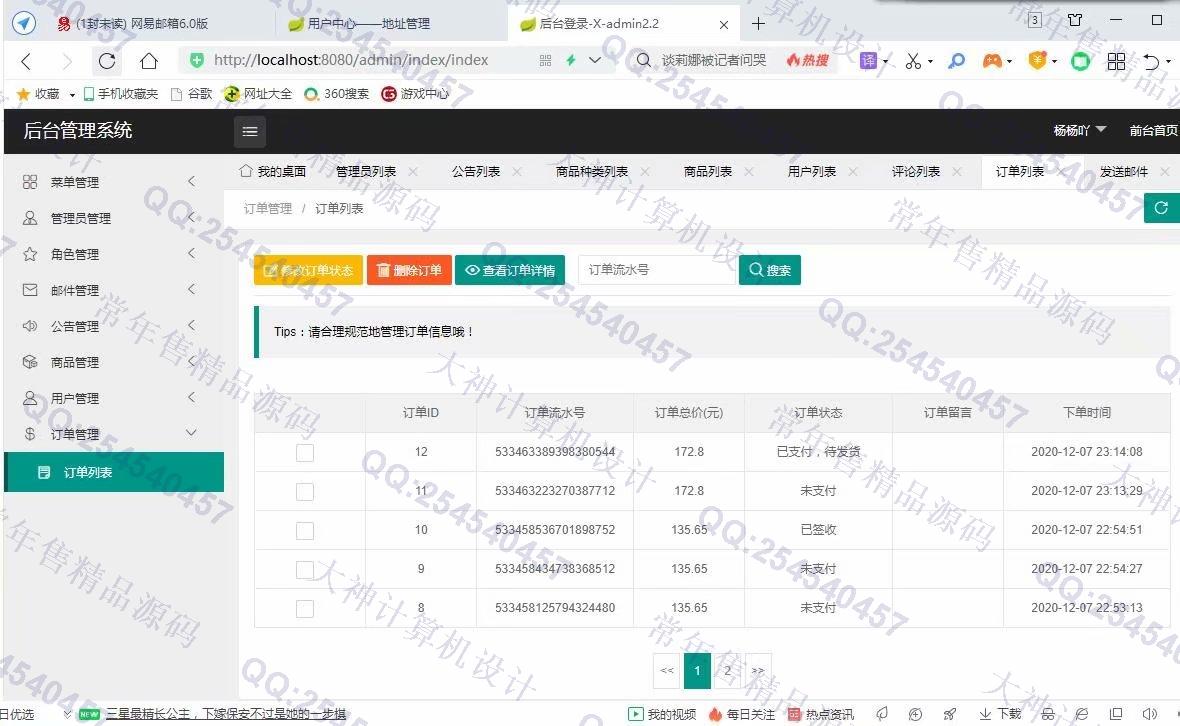Switch to 管理员列表 tab
The height and width of the screenshot is (726, 1180).
pos(366,172)
